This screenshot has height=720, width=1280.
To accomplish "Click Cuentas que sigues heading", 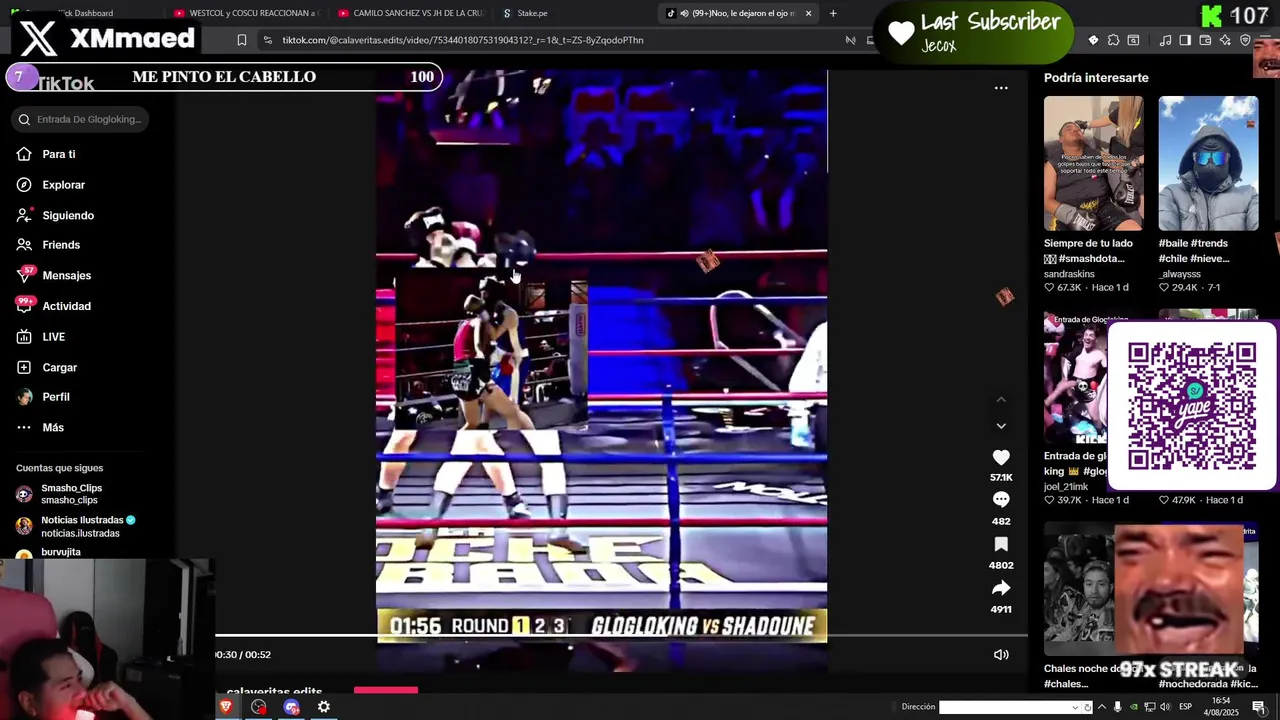I will click(x=59, y=468).
